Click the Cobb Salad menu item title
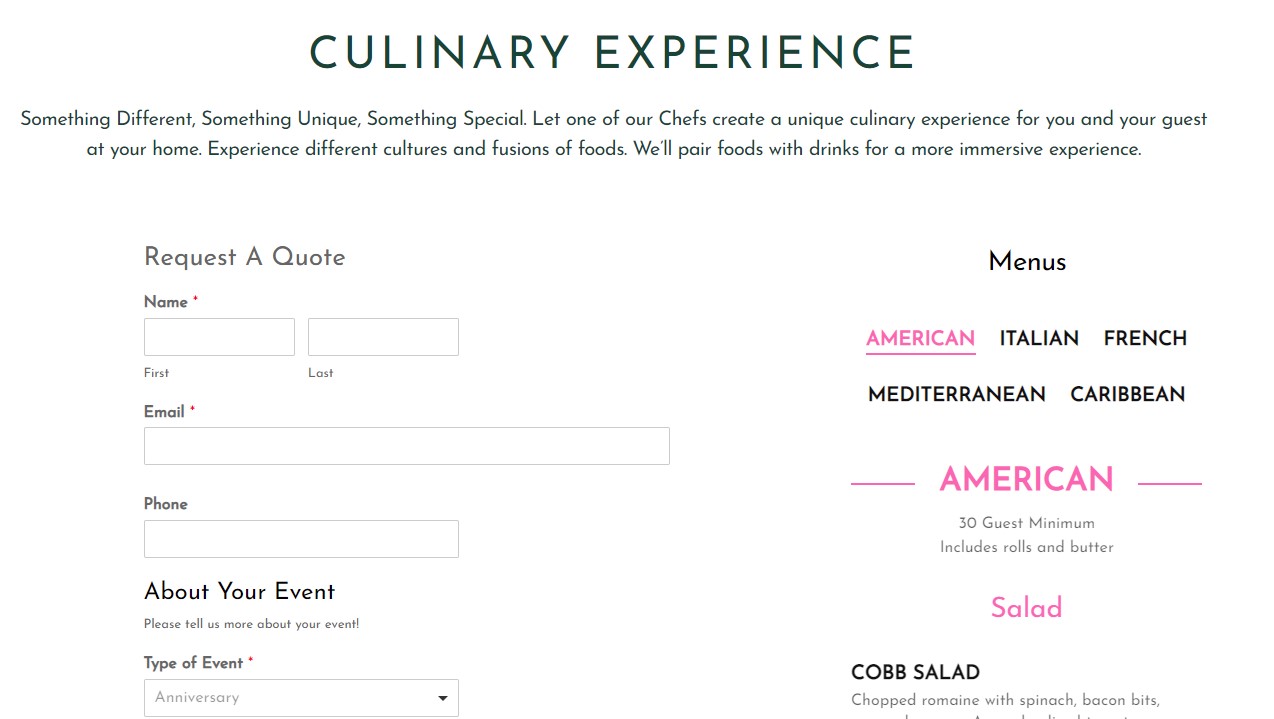Viewport: 1274px width, 719px height. coord(915,672)
